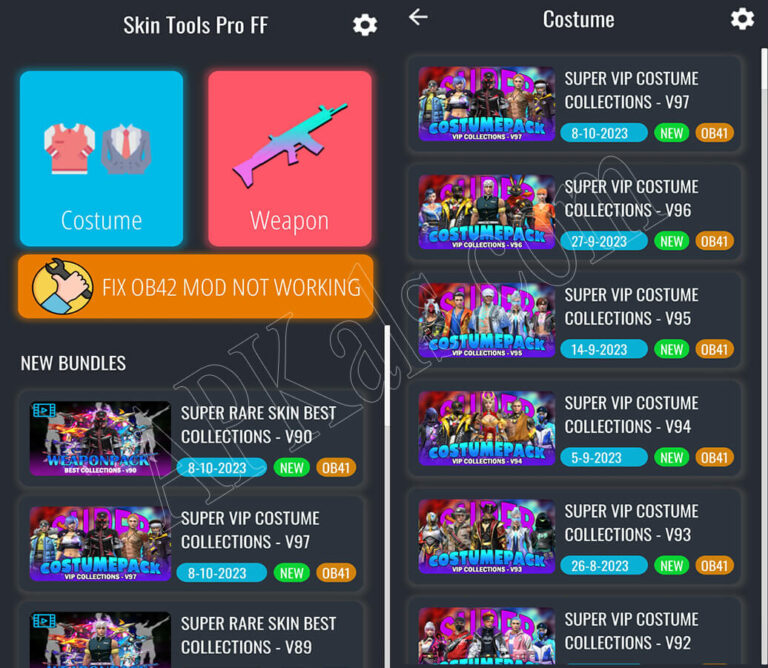The image size is (768, 668).
Task: Click NEW badge on V95 costume item
Action: (x=671, y=349)
